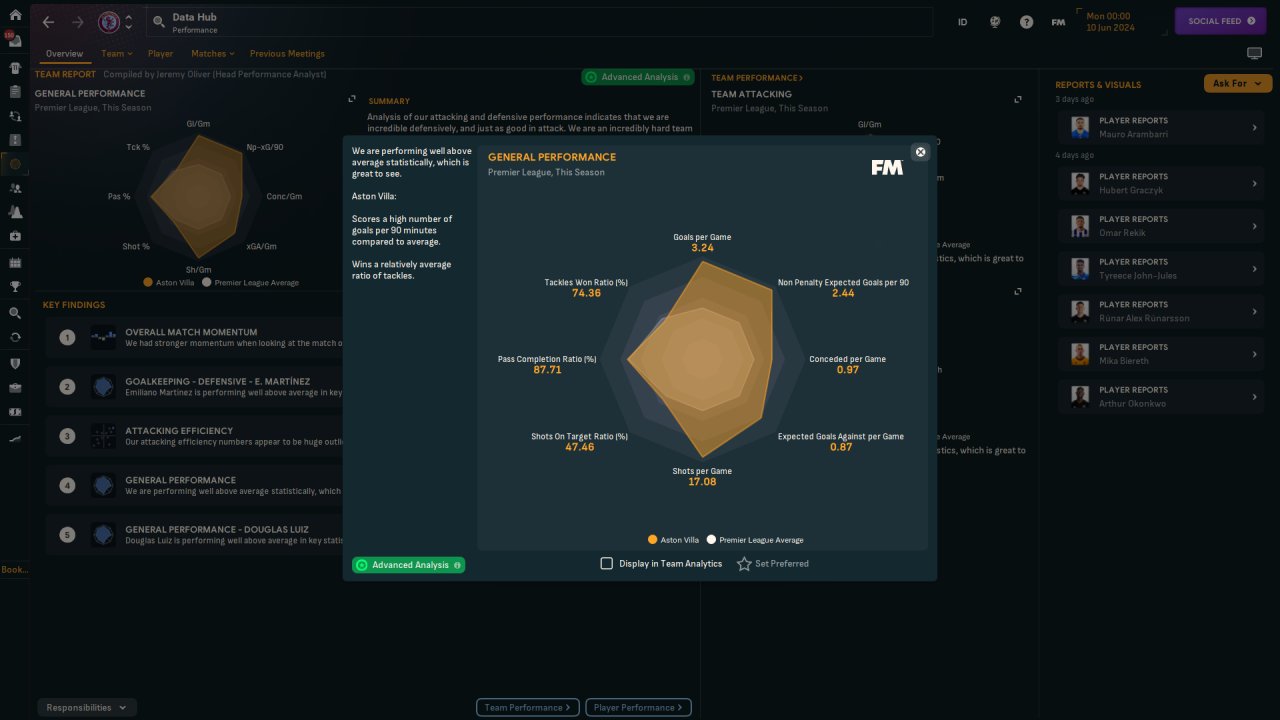Close the General Performance popup
This screenshot has height=720, width=1280.
click(x=921, y=152)
